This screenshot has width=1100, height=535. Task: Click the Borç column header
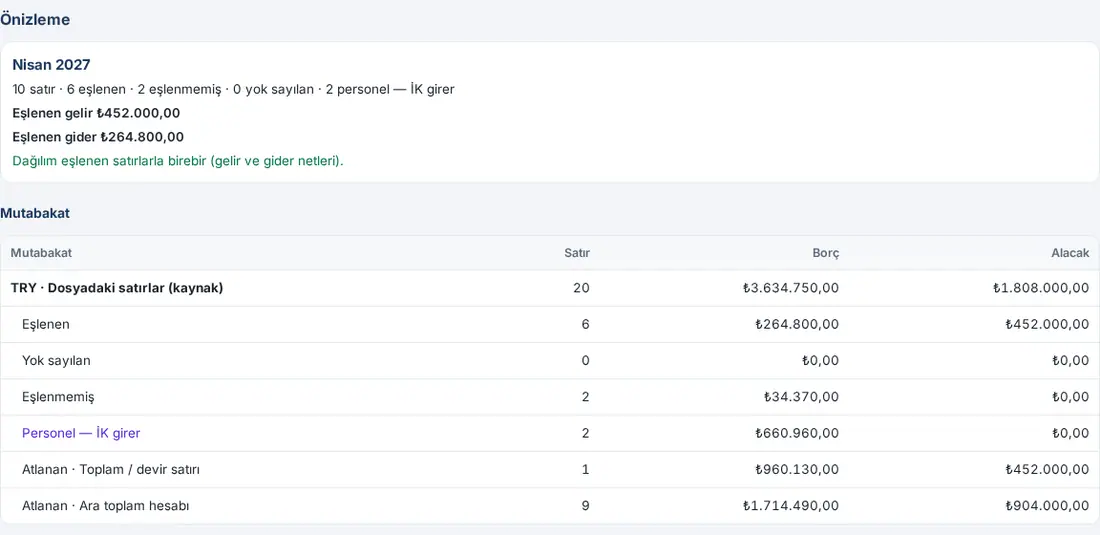point(826,253)
